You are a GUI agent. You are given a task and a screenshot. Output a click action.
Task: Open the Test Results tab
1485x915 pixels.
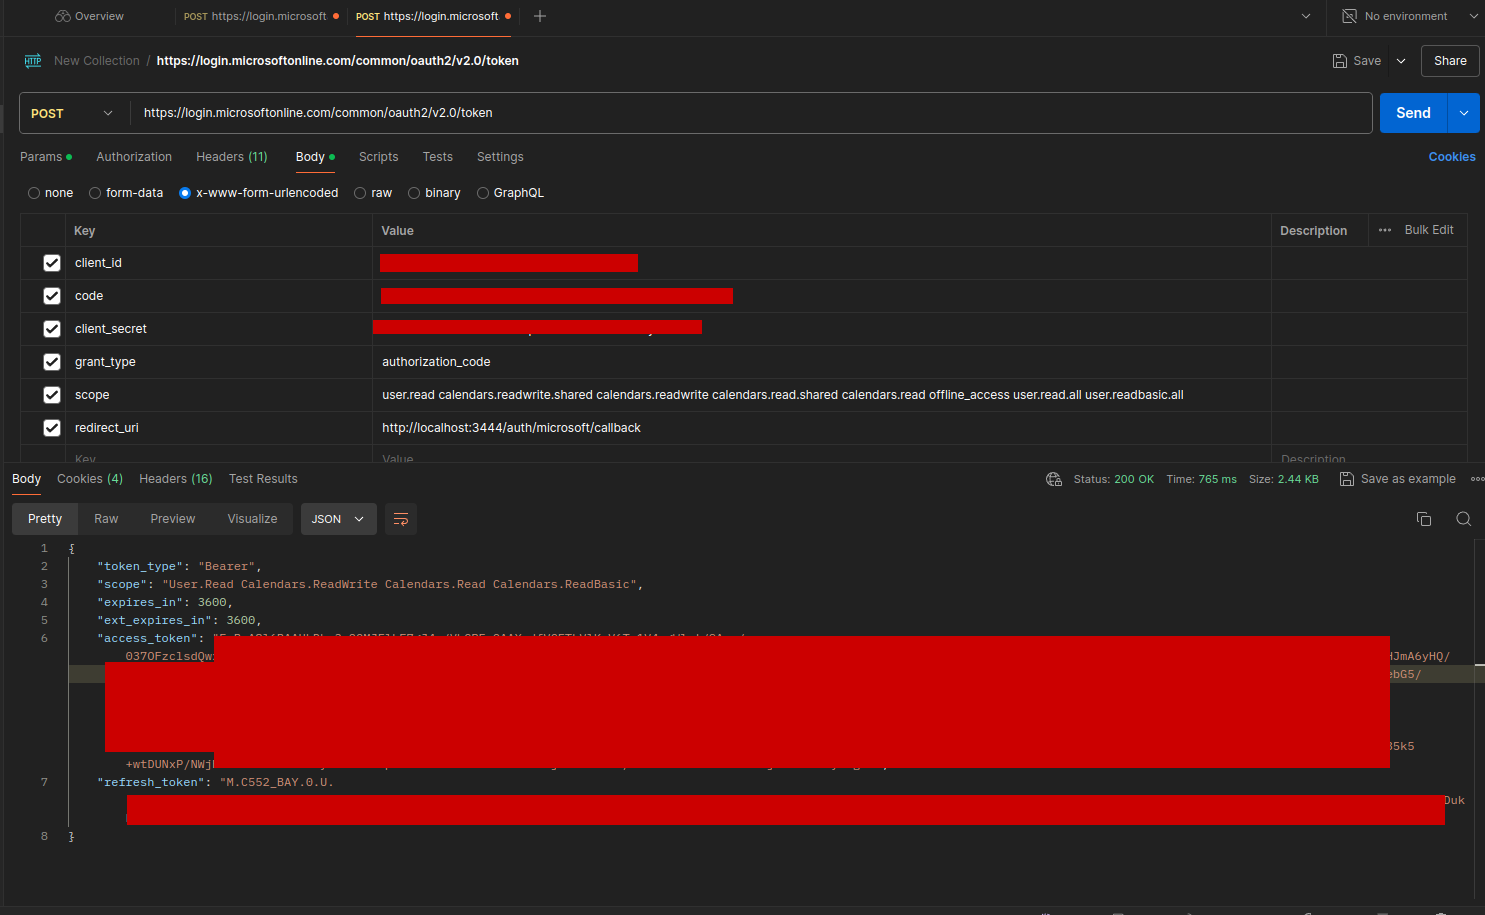(263, 479)
